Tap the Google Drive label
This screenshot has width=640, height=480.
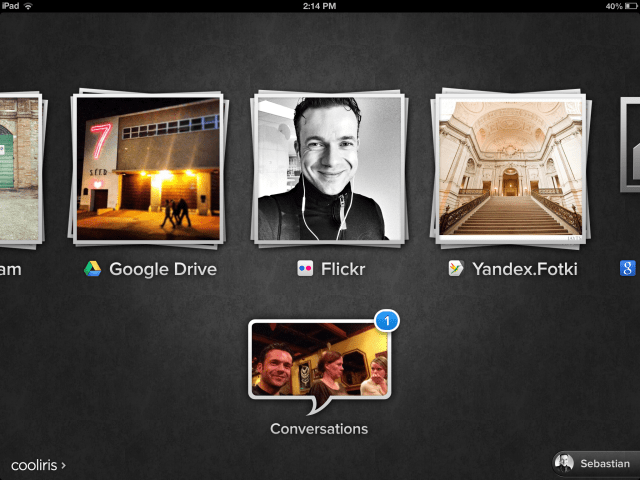(x=163, y=269)
